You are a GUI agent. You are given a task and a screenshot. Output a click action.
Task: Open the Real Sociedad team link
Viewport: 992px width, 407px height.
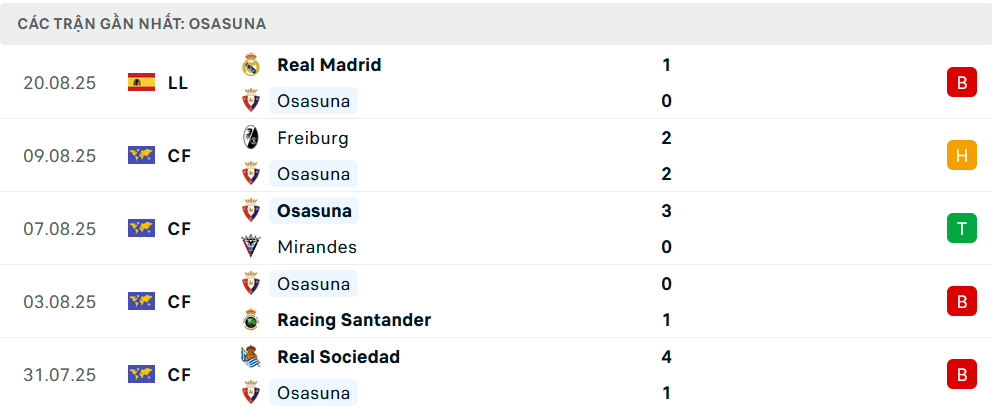[338, 357]
